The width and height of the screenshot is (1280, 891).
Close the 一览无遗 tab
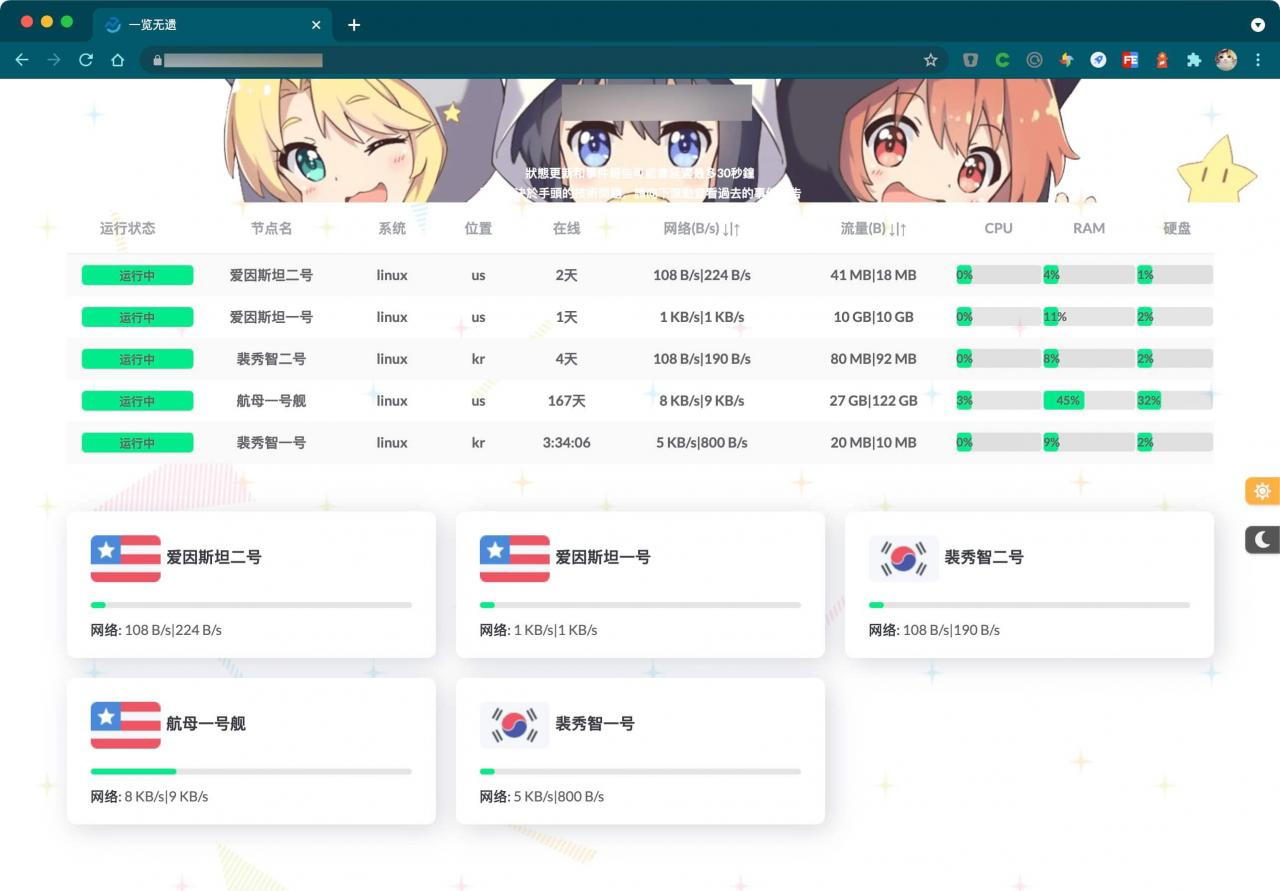tap(317, 25)
